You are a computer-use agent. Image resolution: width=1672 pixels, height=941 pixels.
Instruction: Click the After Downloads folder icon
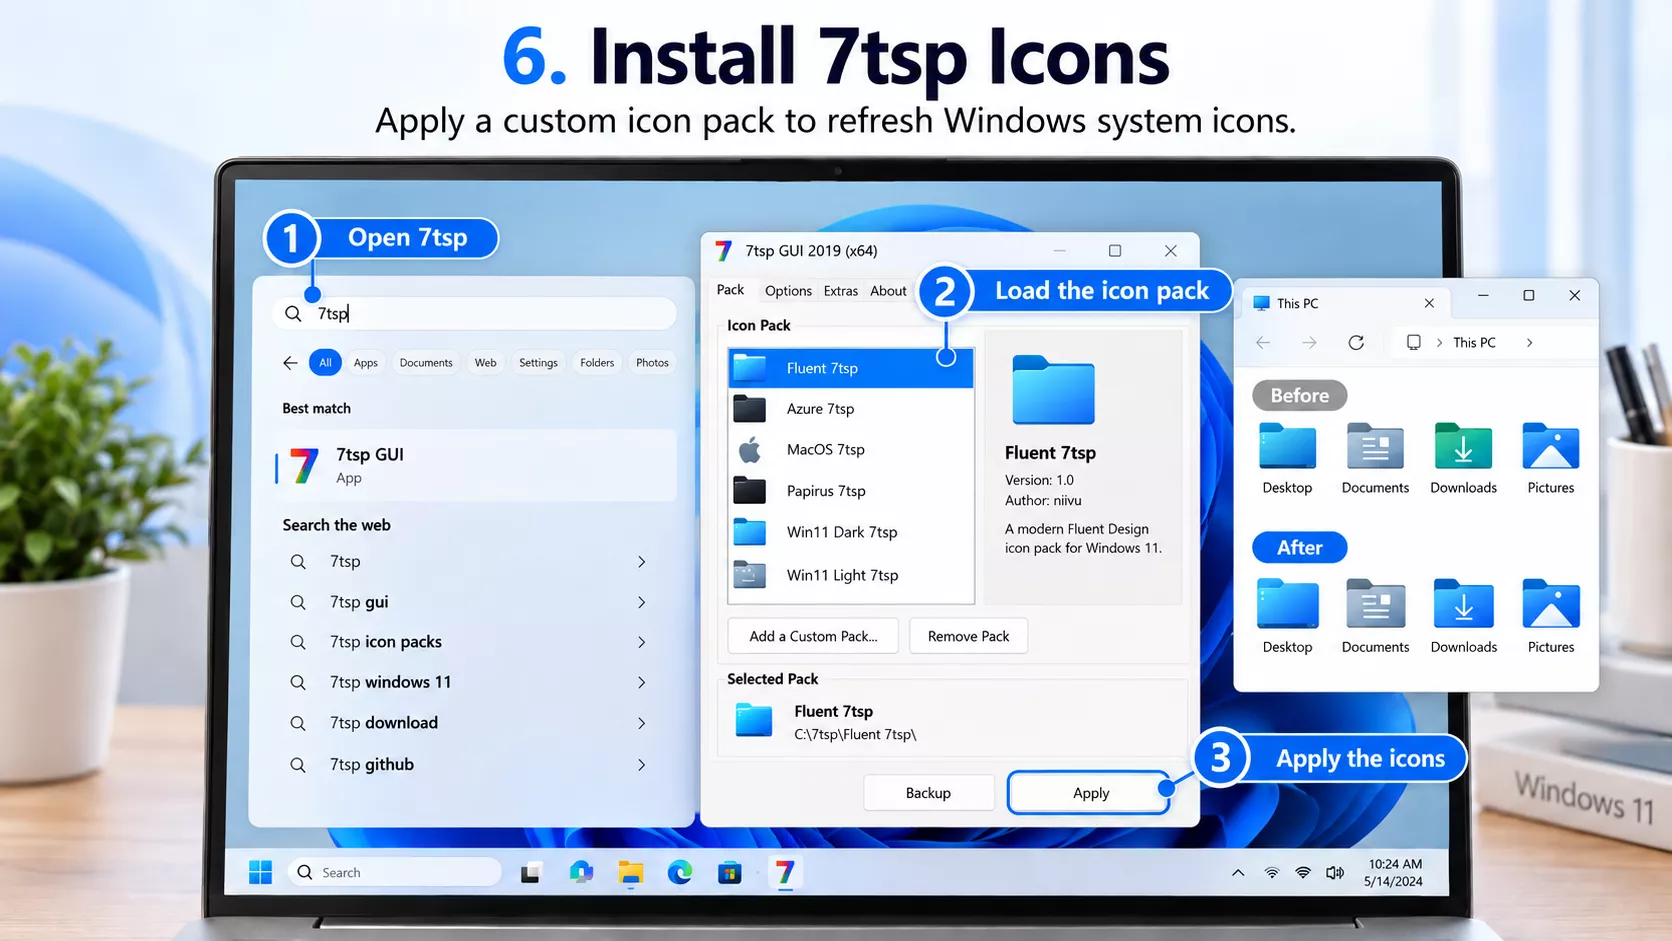(1463, 604)
